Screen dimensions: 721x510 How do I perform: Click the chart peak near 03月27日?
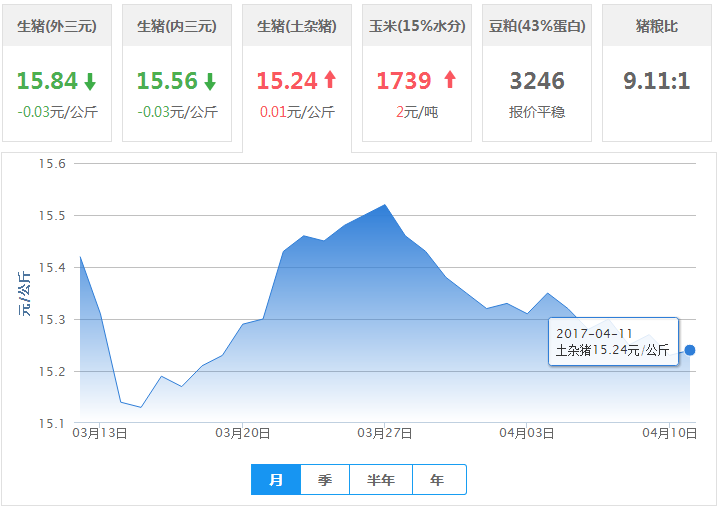(x=385, y=205)
